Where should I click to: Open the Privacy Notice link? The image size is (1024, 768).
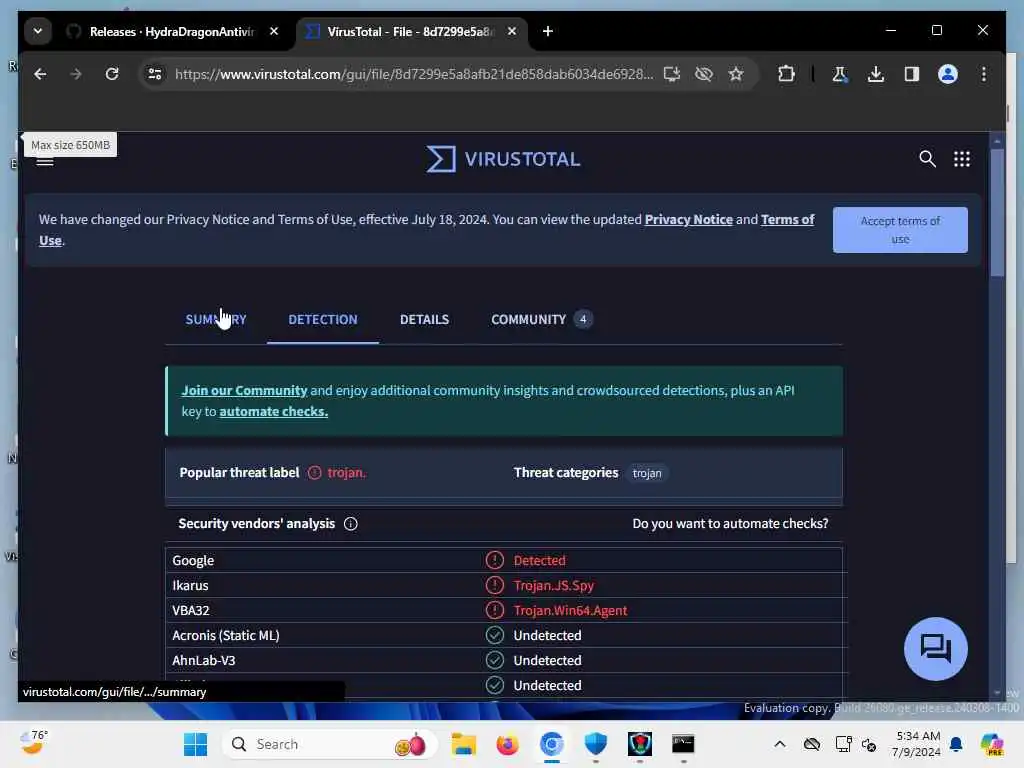coord(688,219)
